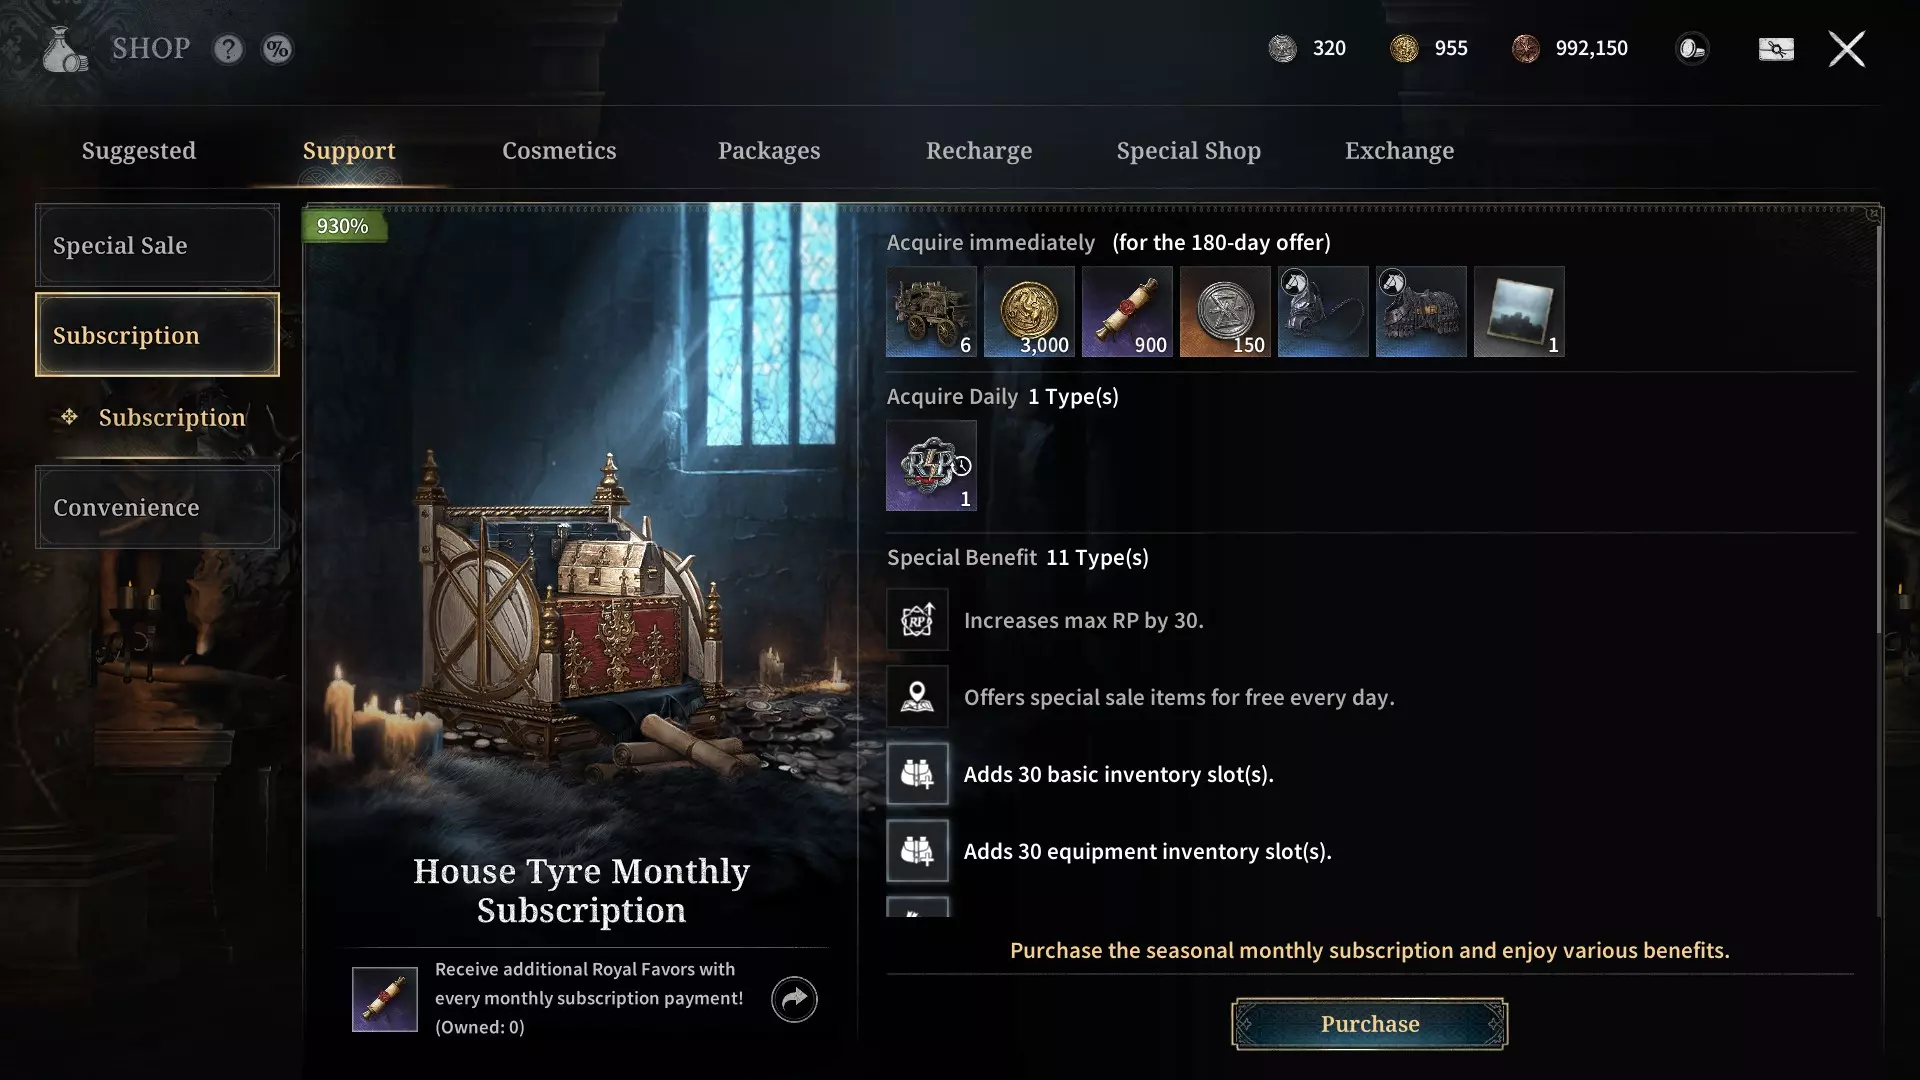Click the percent discount icon near SHOP

[278, 49]
